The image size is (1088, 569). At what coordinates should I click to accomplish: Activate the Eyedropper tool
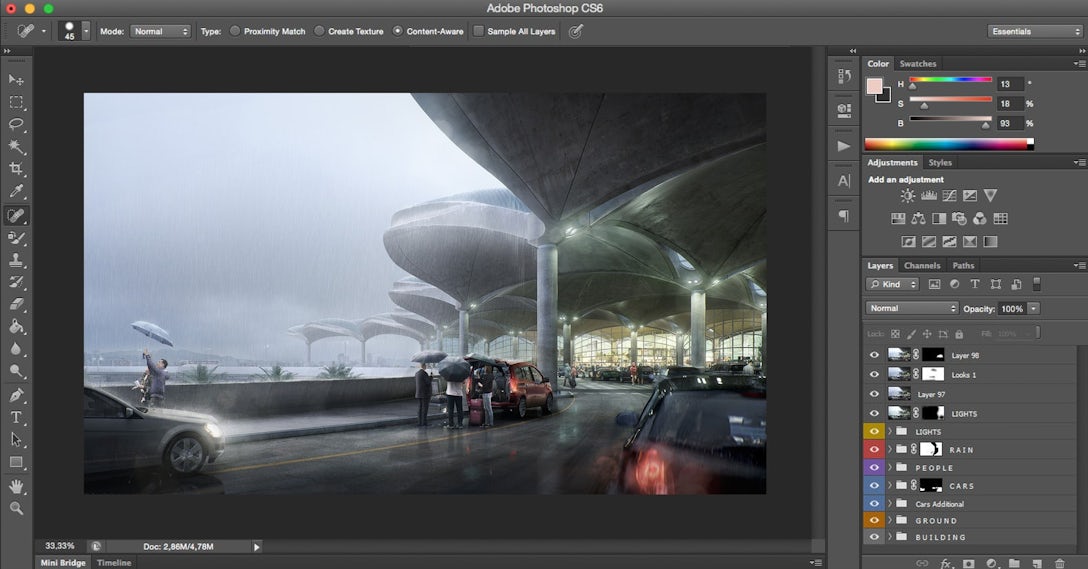[17, 192]
